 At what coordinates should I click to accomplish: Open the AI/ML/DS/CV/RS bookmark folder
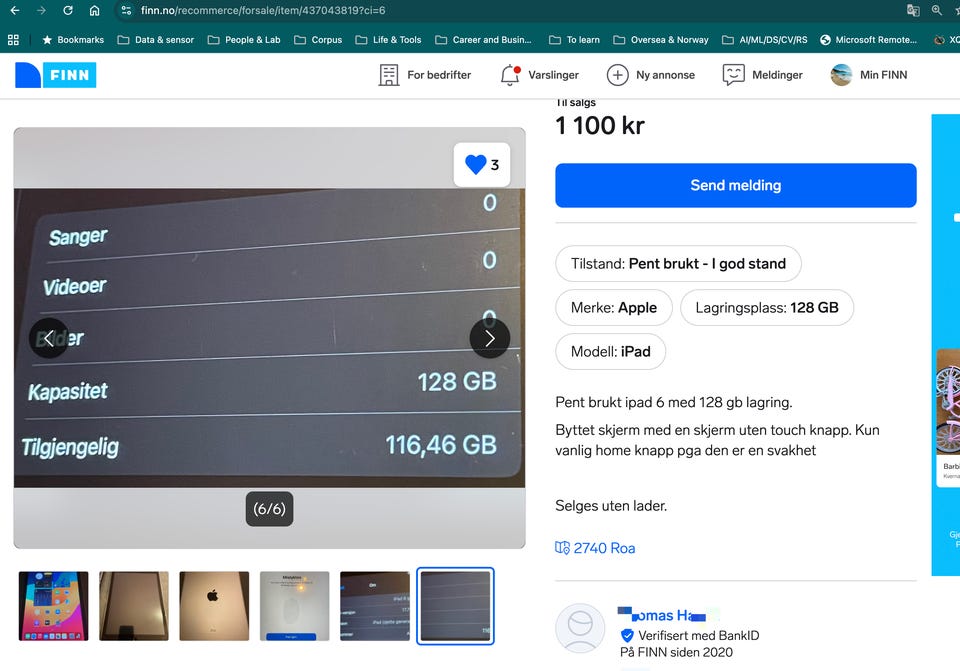(765, 40)
